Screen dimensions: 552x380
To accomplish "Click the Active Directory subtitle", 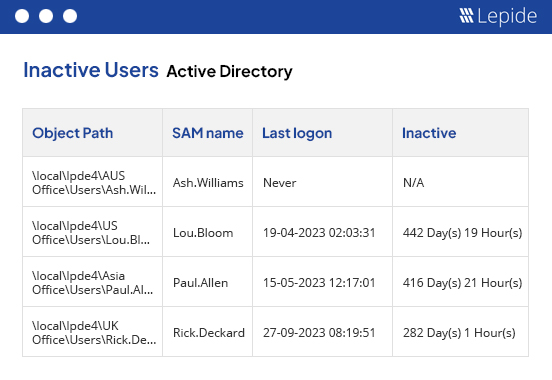I will click(229, 71).
